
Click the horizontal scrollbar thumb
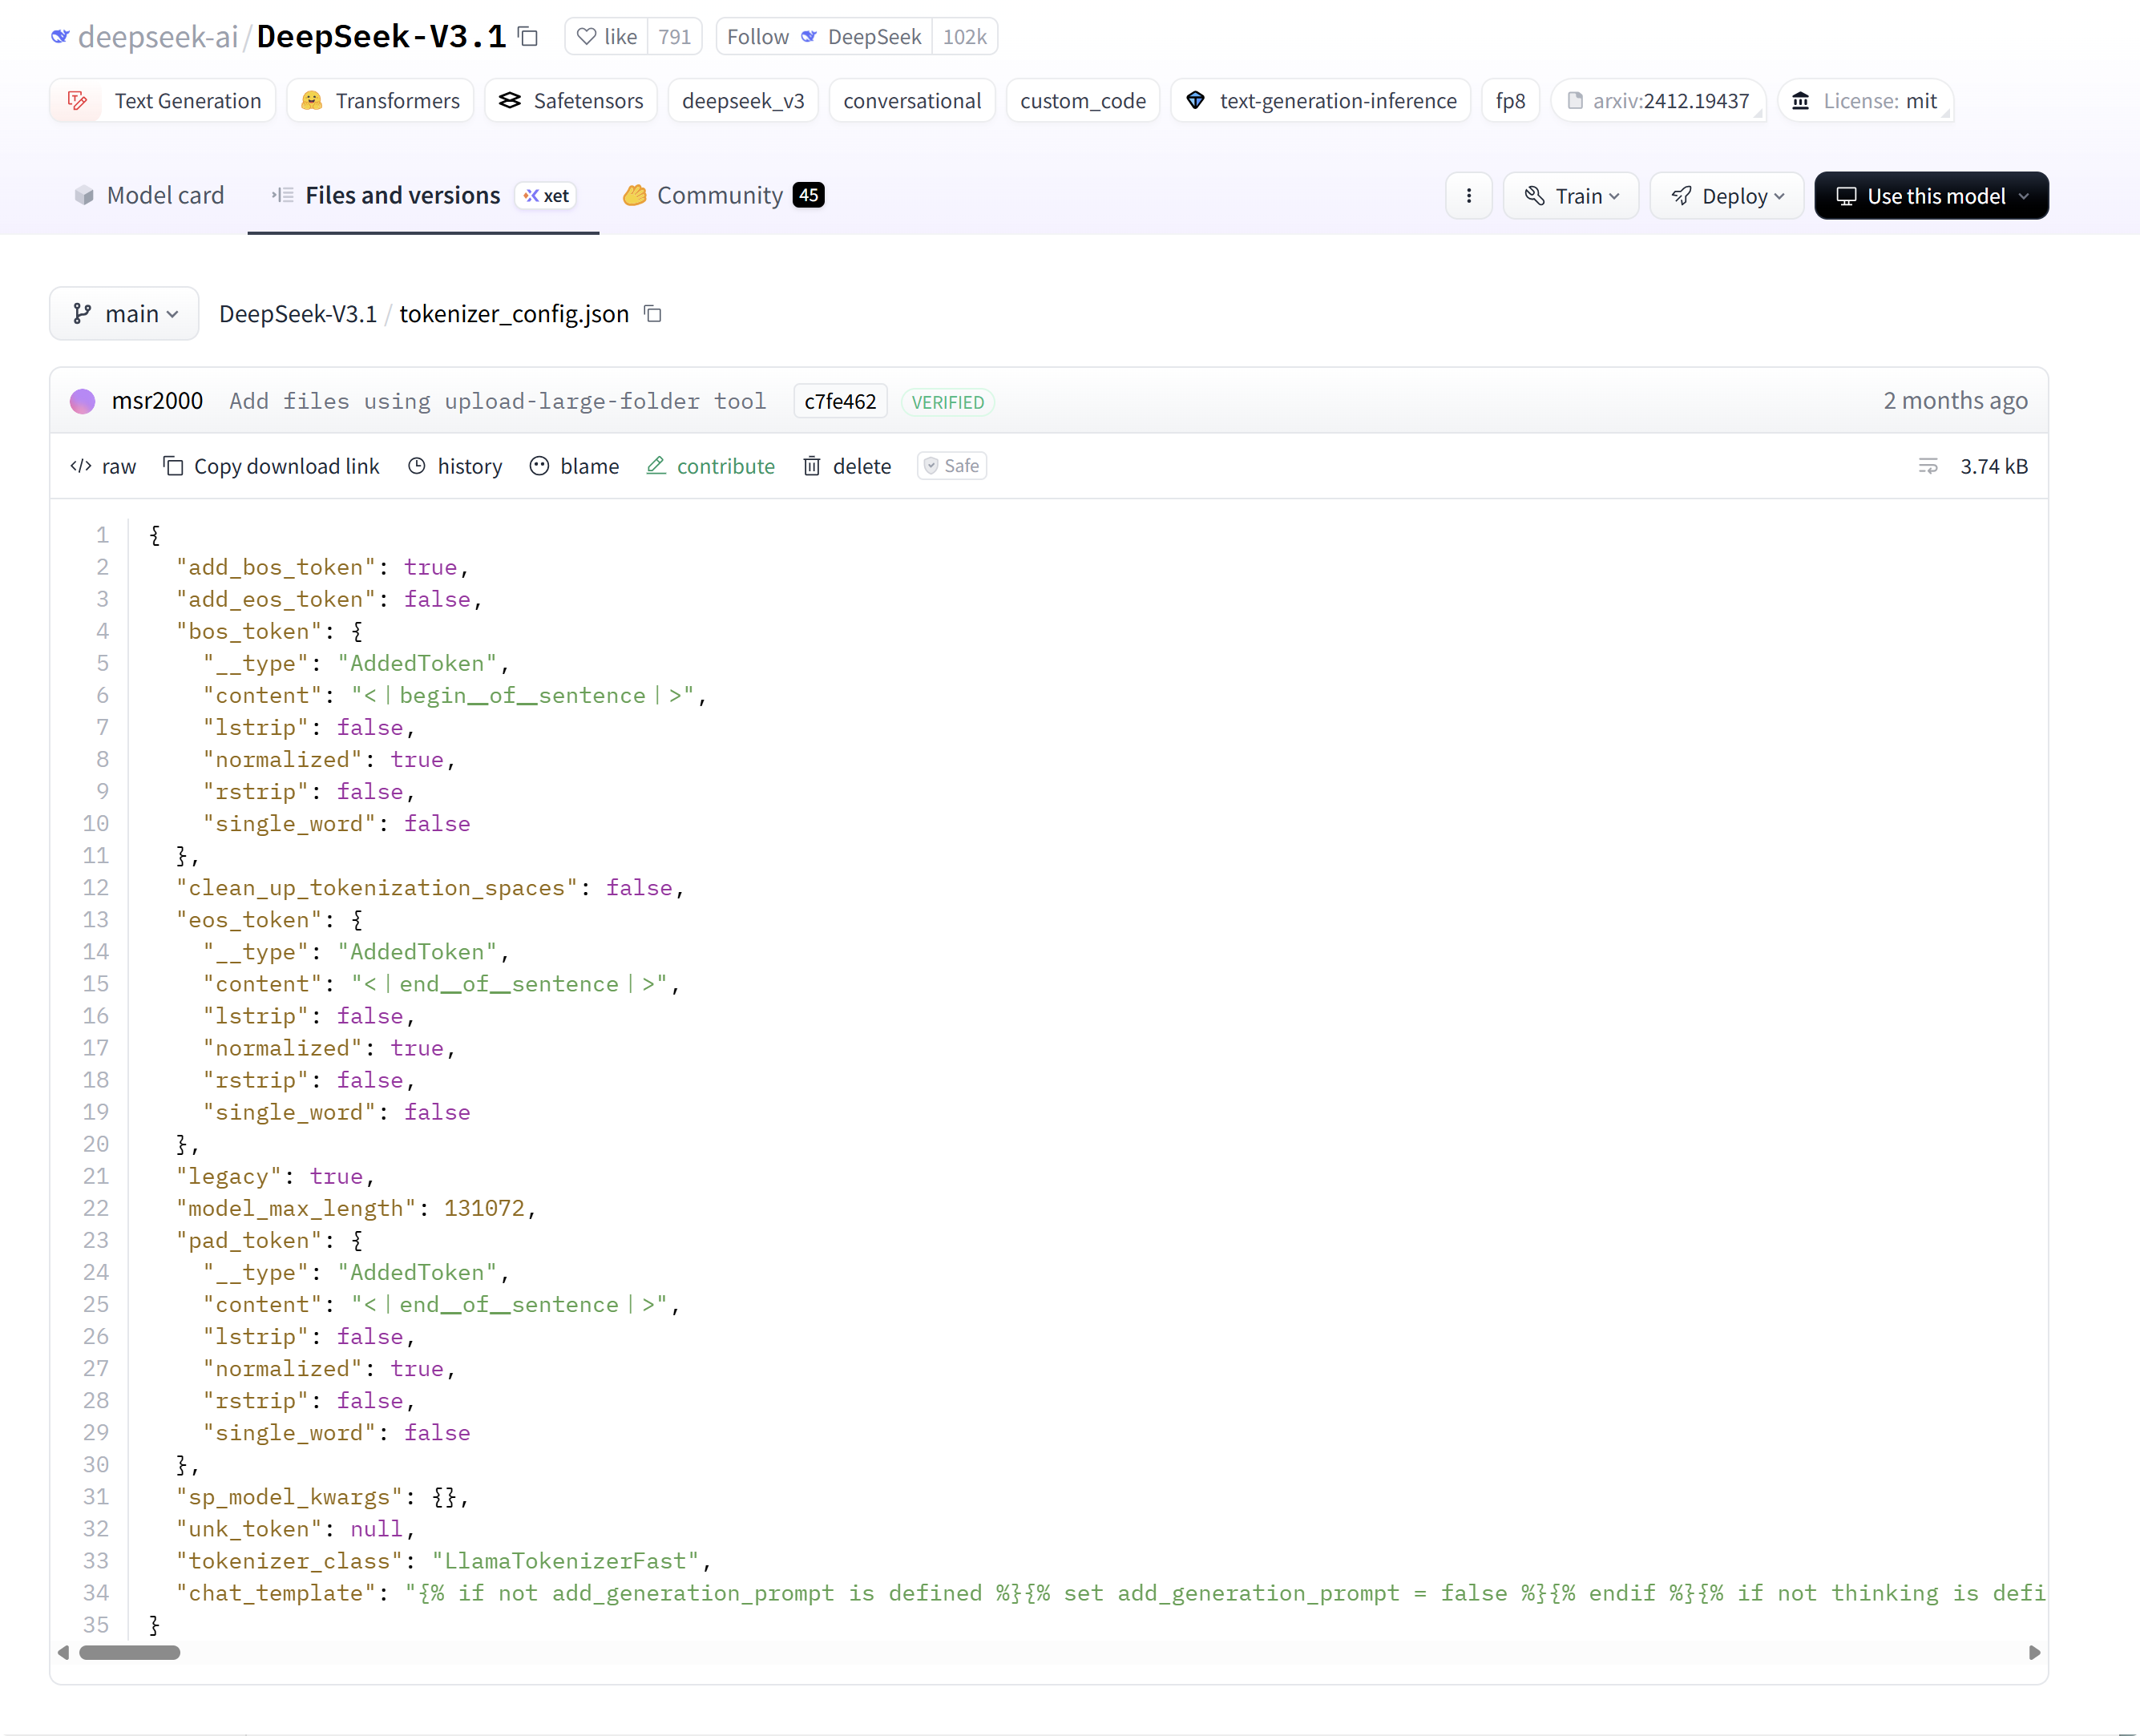click(x=130, y=1653)
